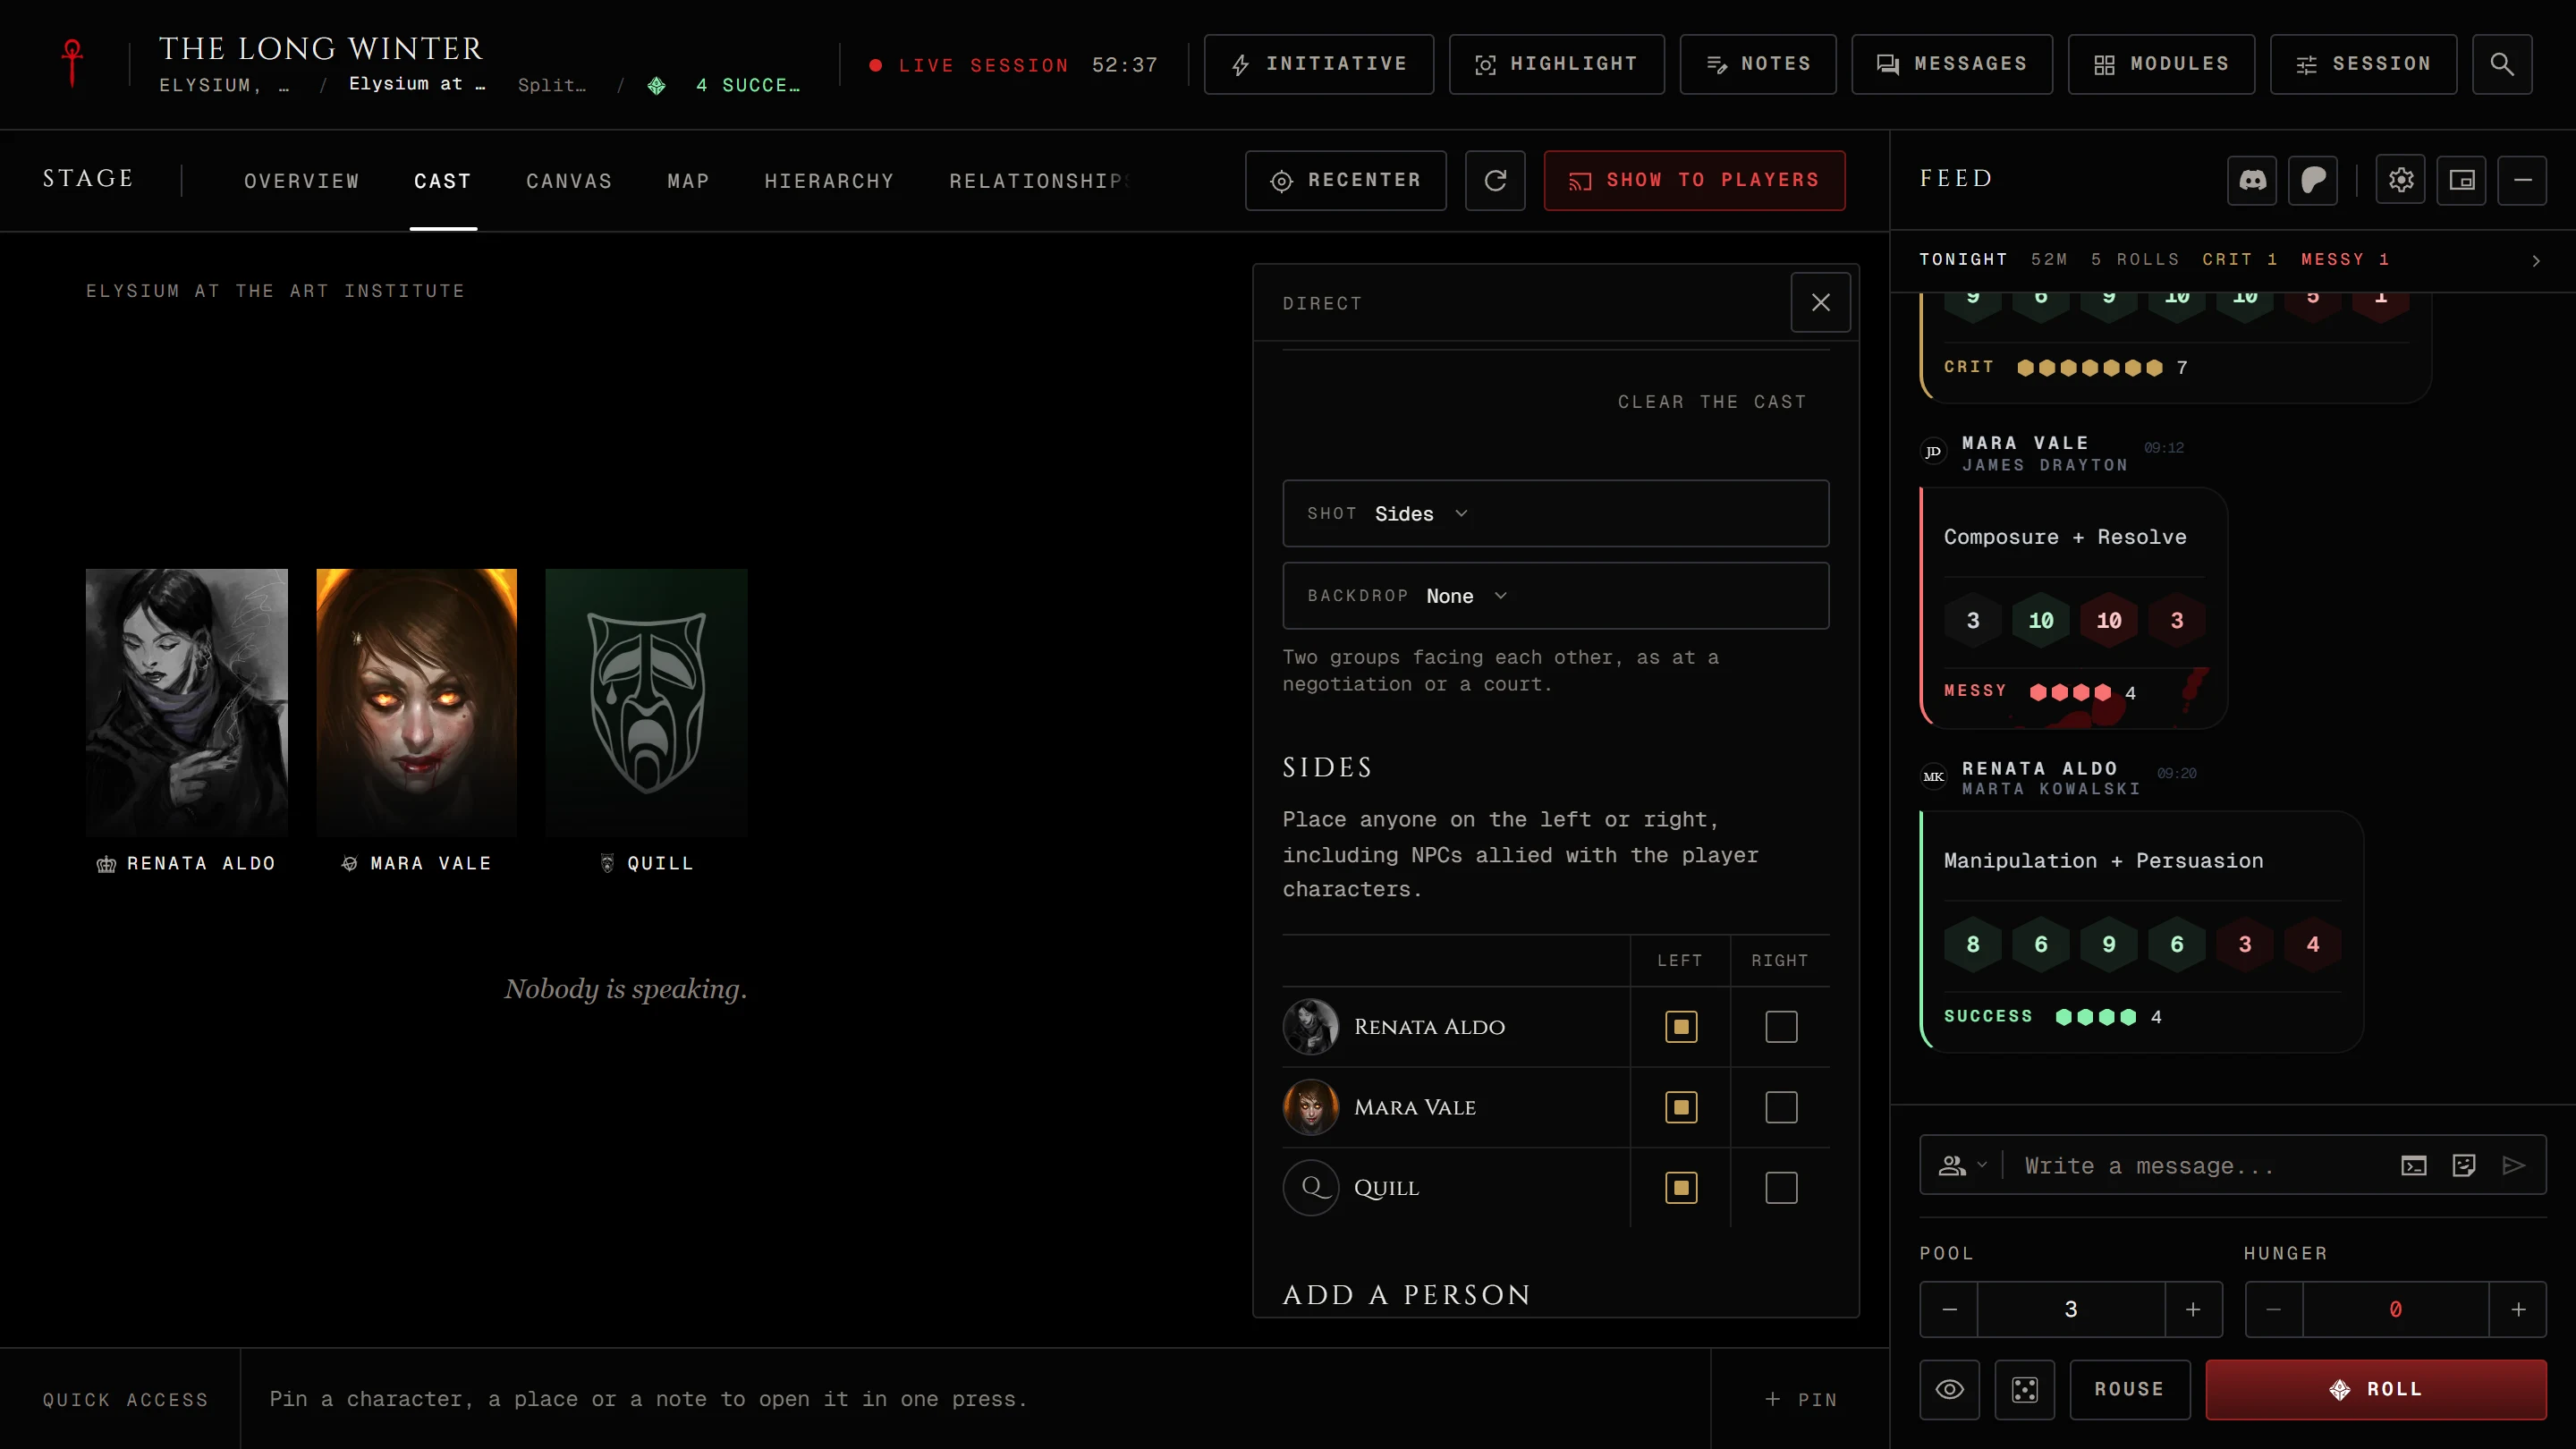Check Right side for Quill

[x=1781, y=1188]
